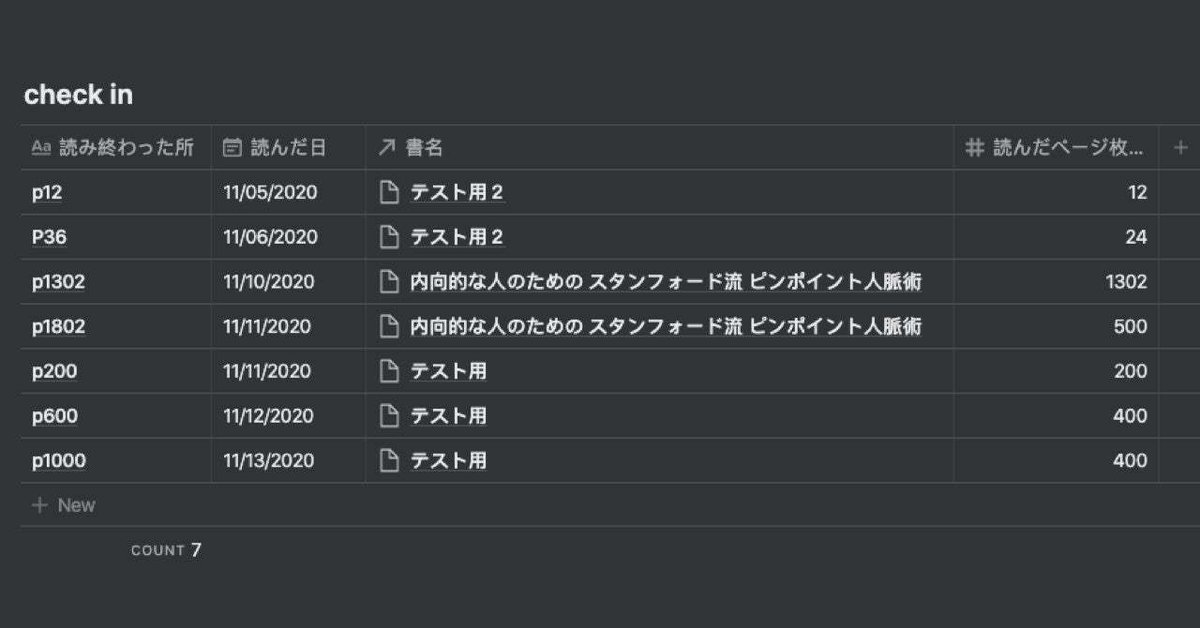Open the テスト用 link in p600 row
Viewport: 1200px width, 628px height.
[448, 416]
